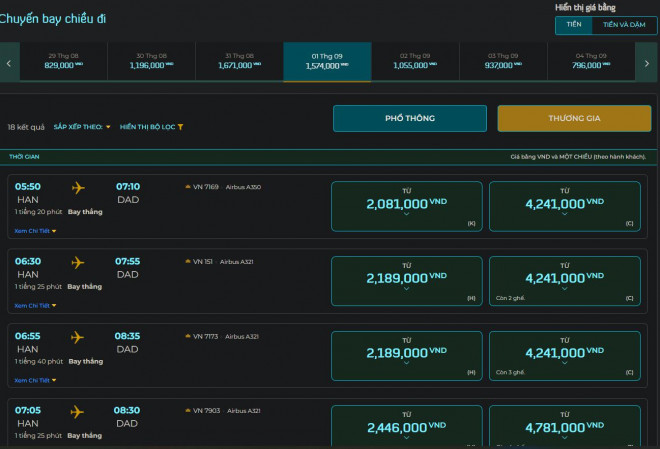Select the 31 Thg 08 date tab
Image resolution: width=660 pixels, height=449 pixels.
238,61
